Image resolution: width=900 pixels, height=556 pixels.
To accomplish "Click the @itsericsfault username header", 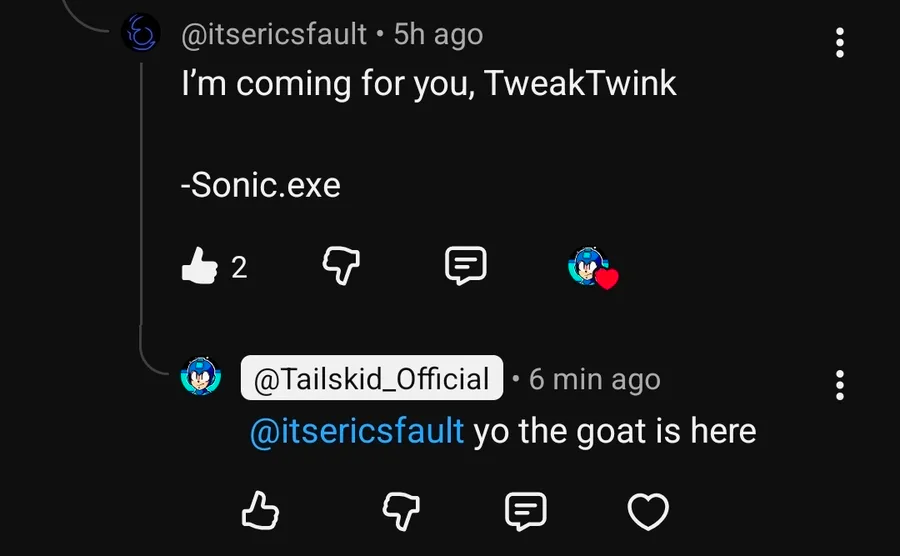I will 273,34.
